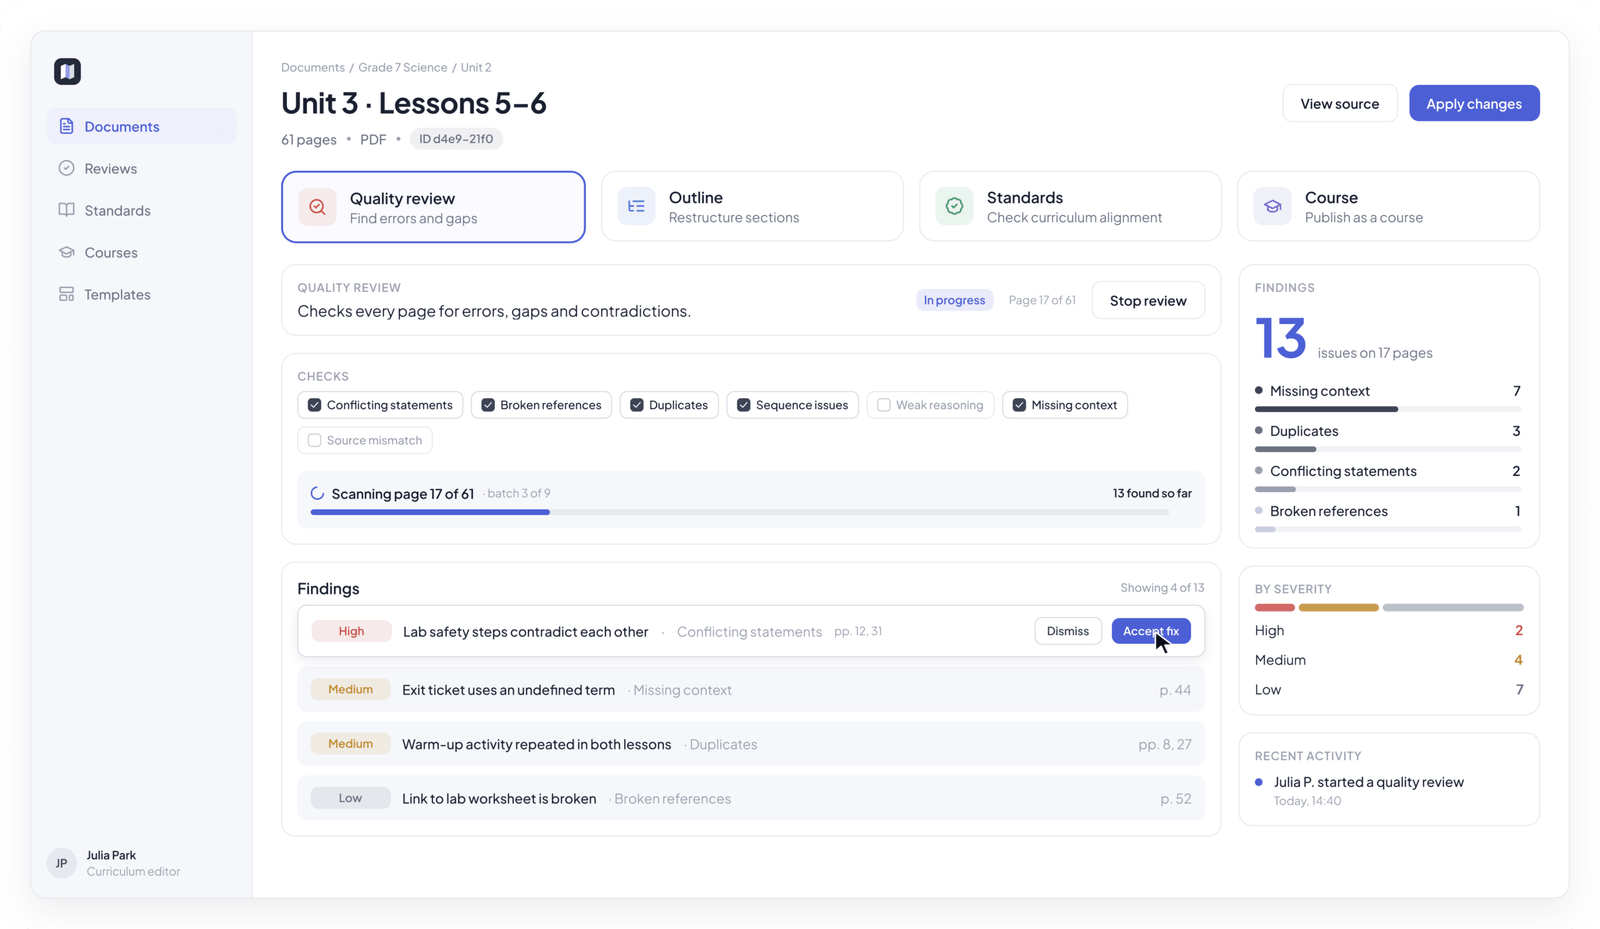Viewport: 1600px width, 929px height.
Task: Stop the review in progress
Action: point(1148,300)
